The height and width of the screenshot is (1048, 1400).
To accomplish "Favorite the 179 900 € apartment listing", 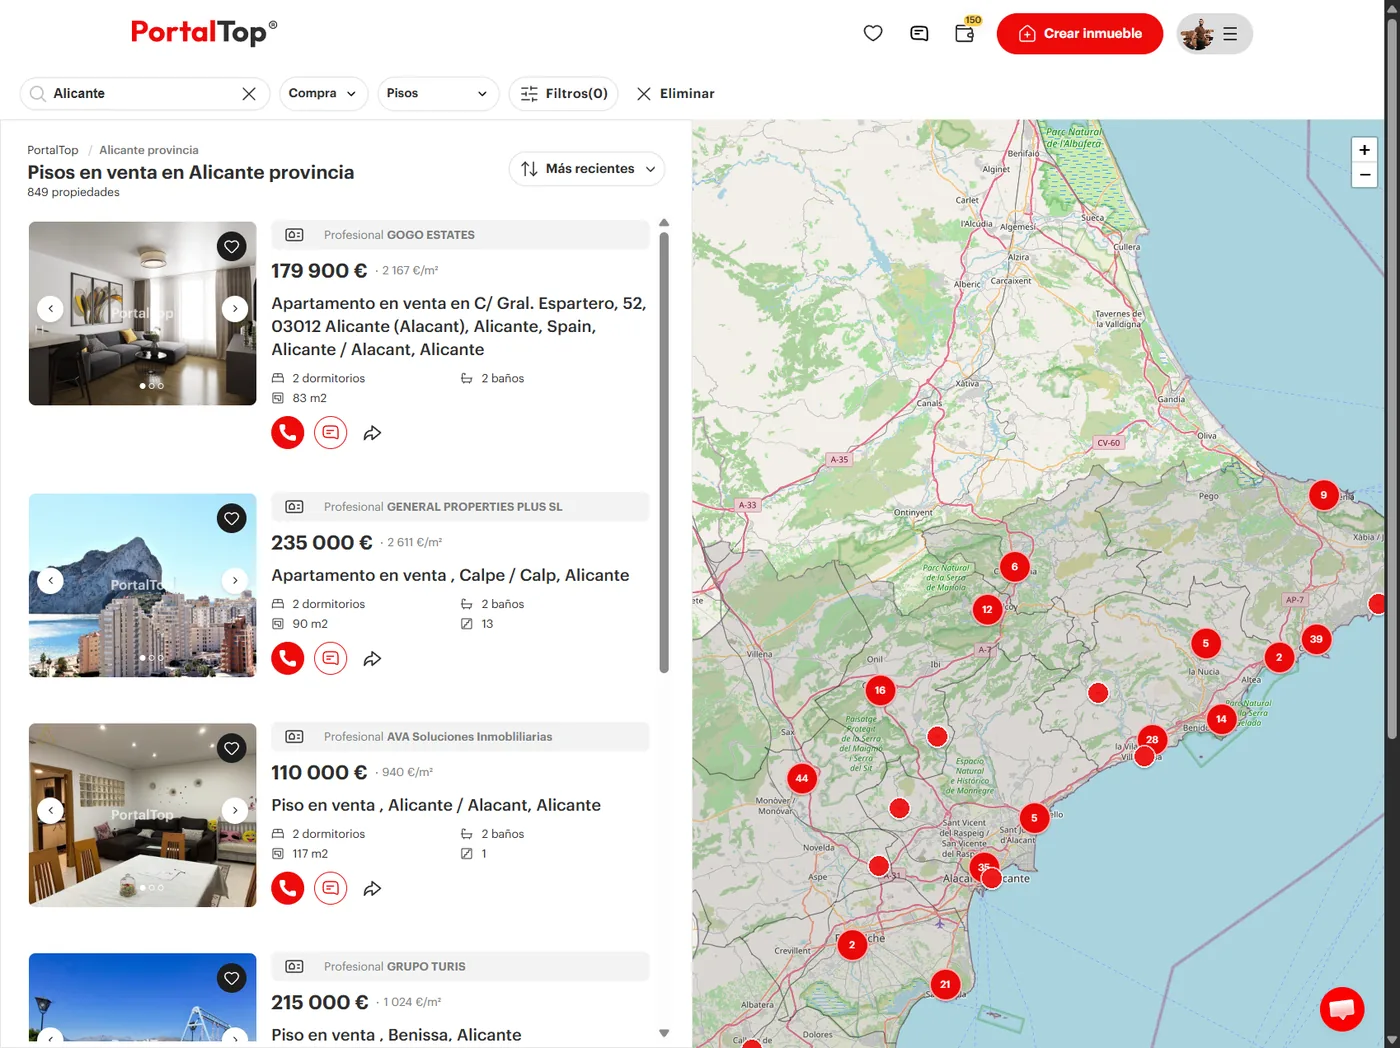I will coord(232,246).
